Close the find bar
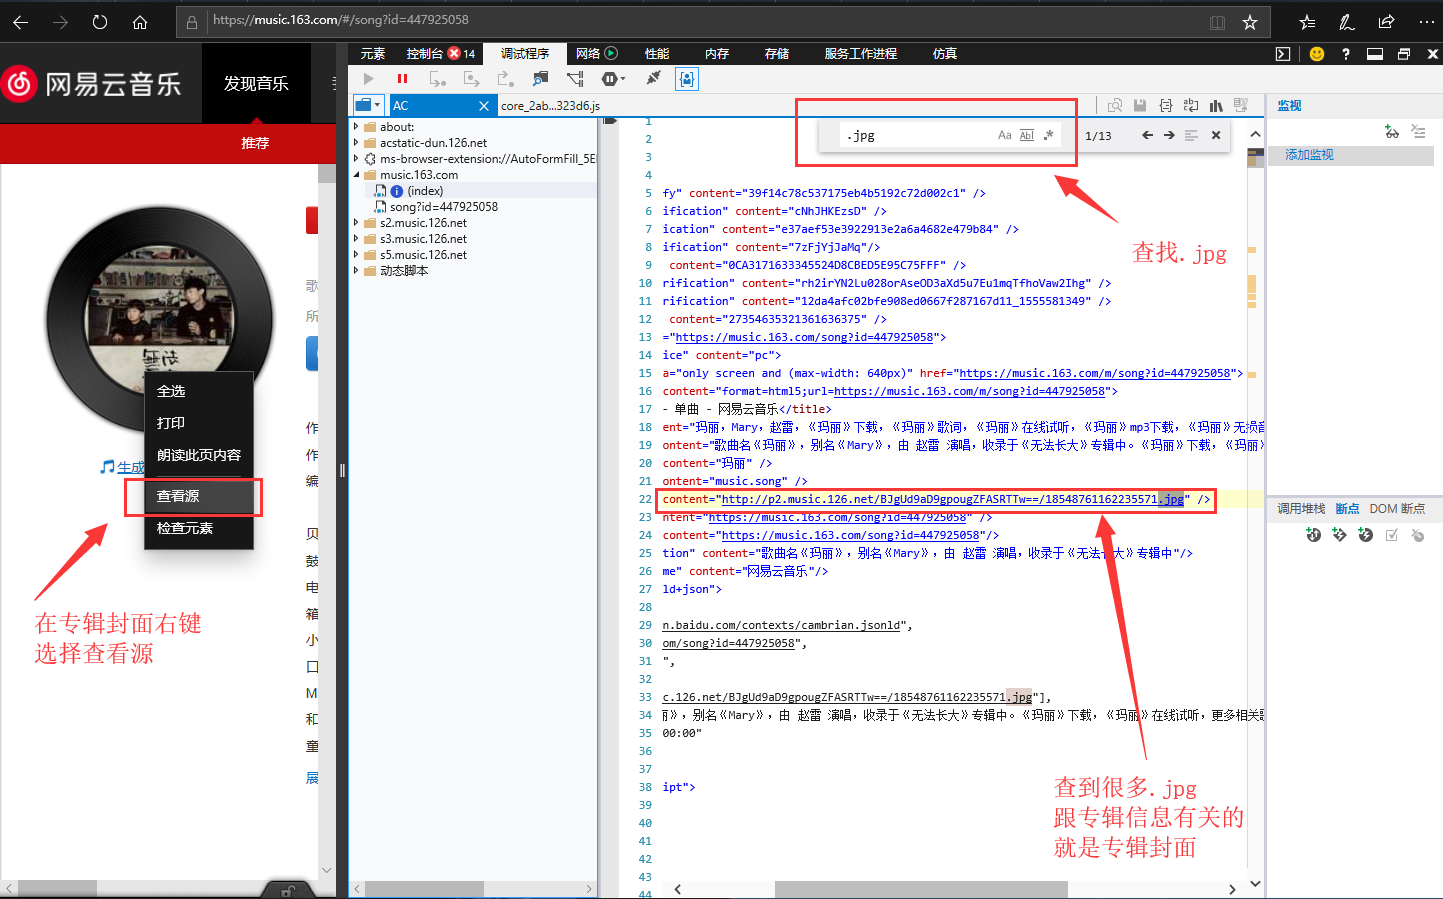The height and width of the screenshot is (899, 1443). click(1216, 135)
